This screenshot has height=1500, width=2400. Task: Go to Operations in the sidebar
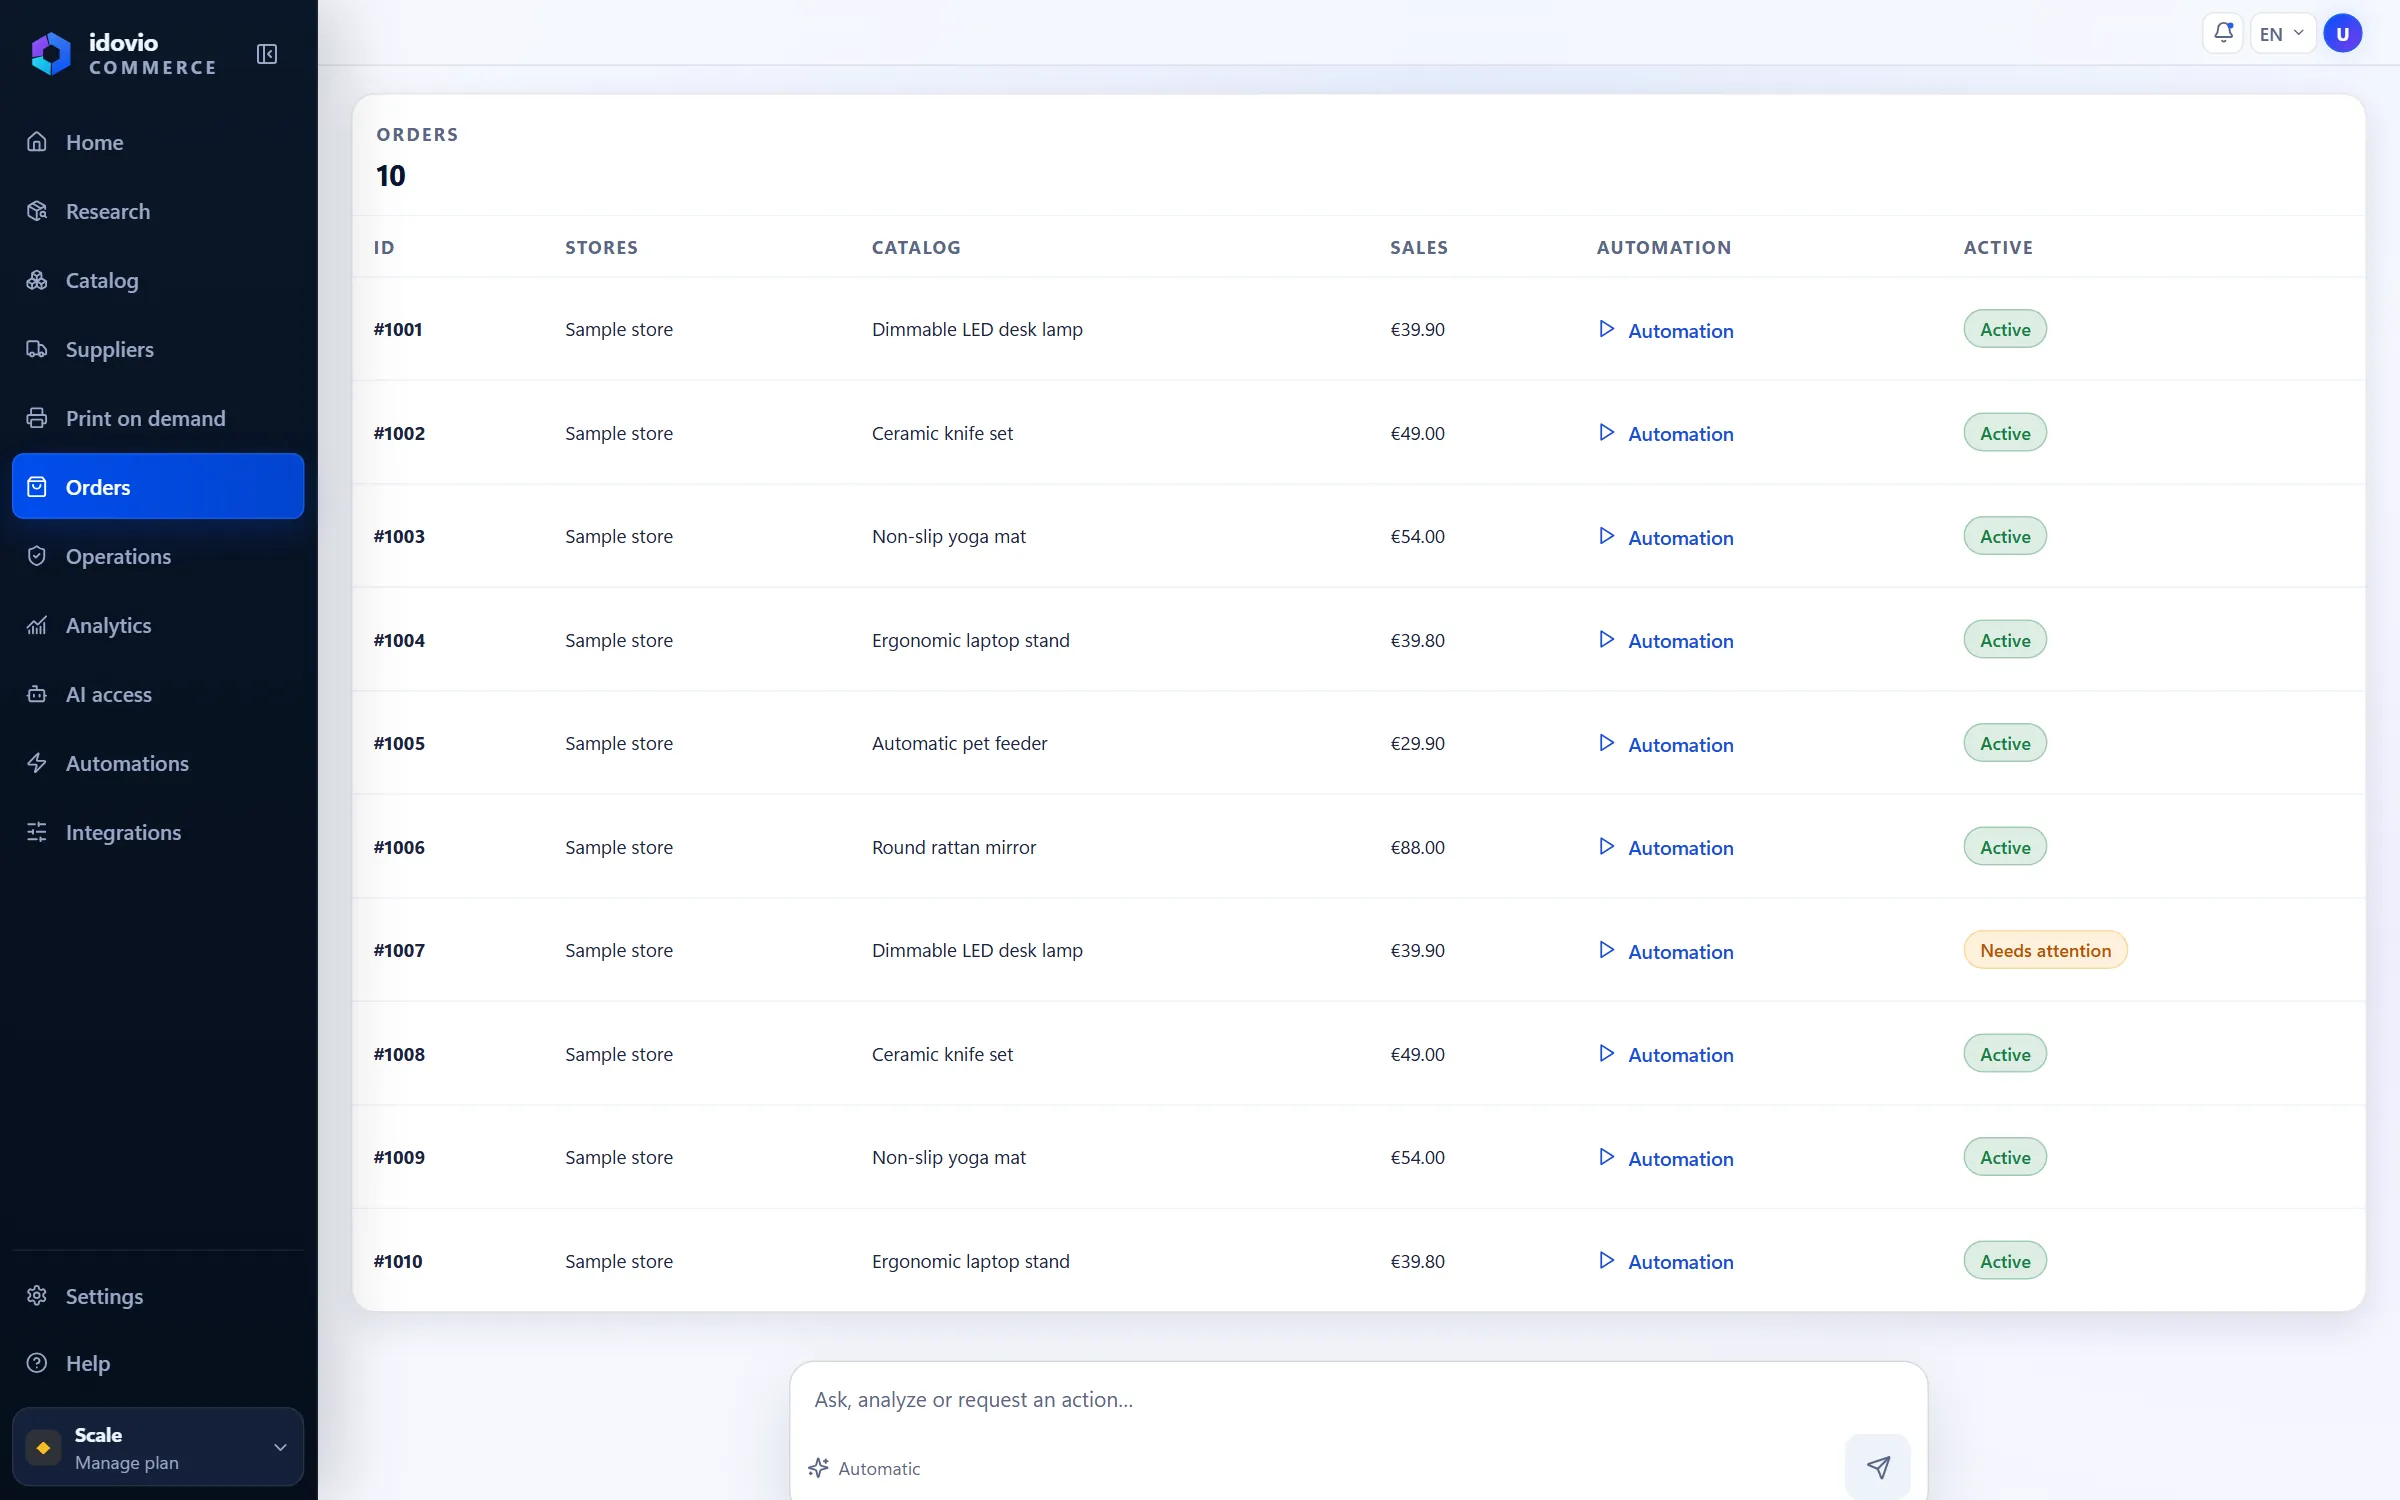pos(158,556)
